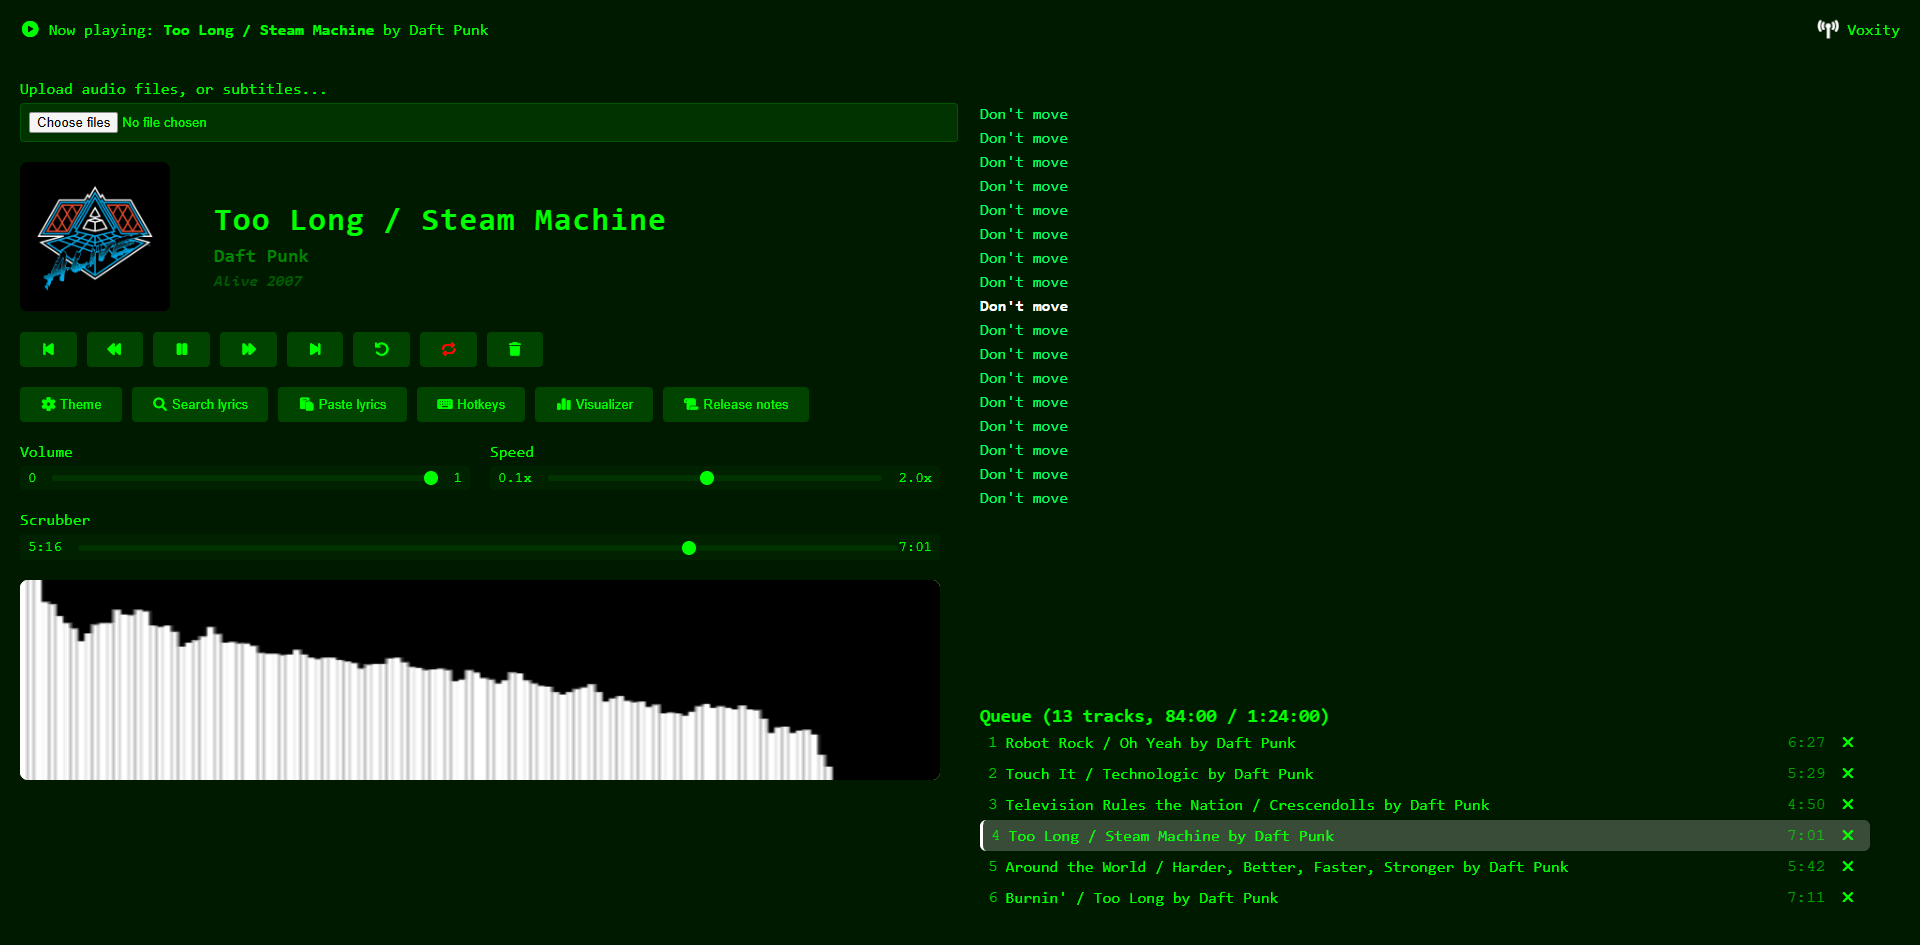Click the Alive 2007 album art
The height and width of the screenshot is (945, 1920).
(95, 237)
